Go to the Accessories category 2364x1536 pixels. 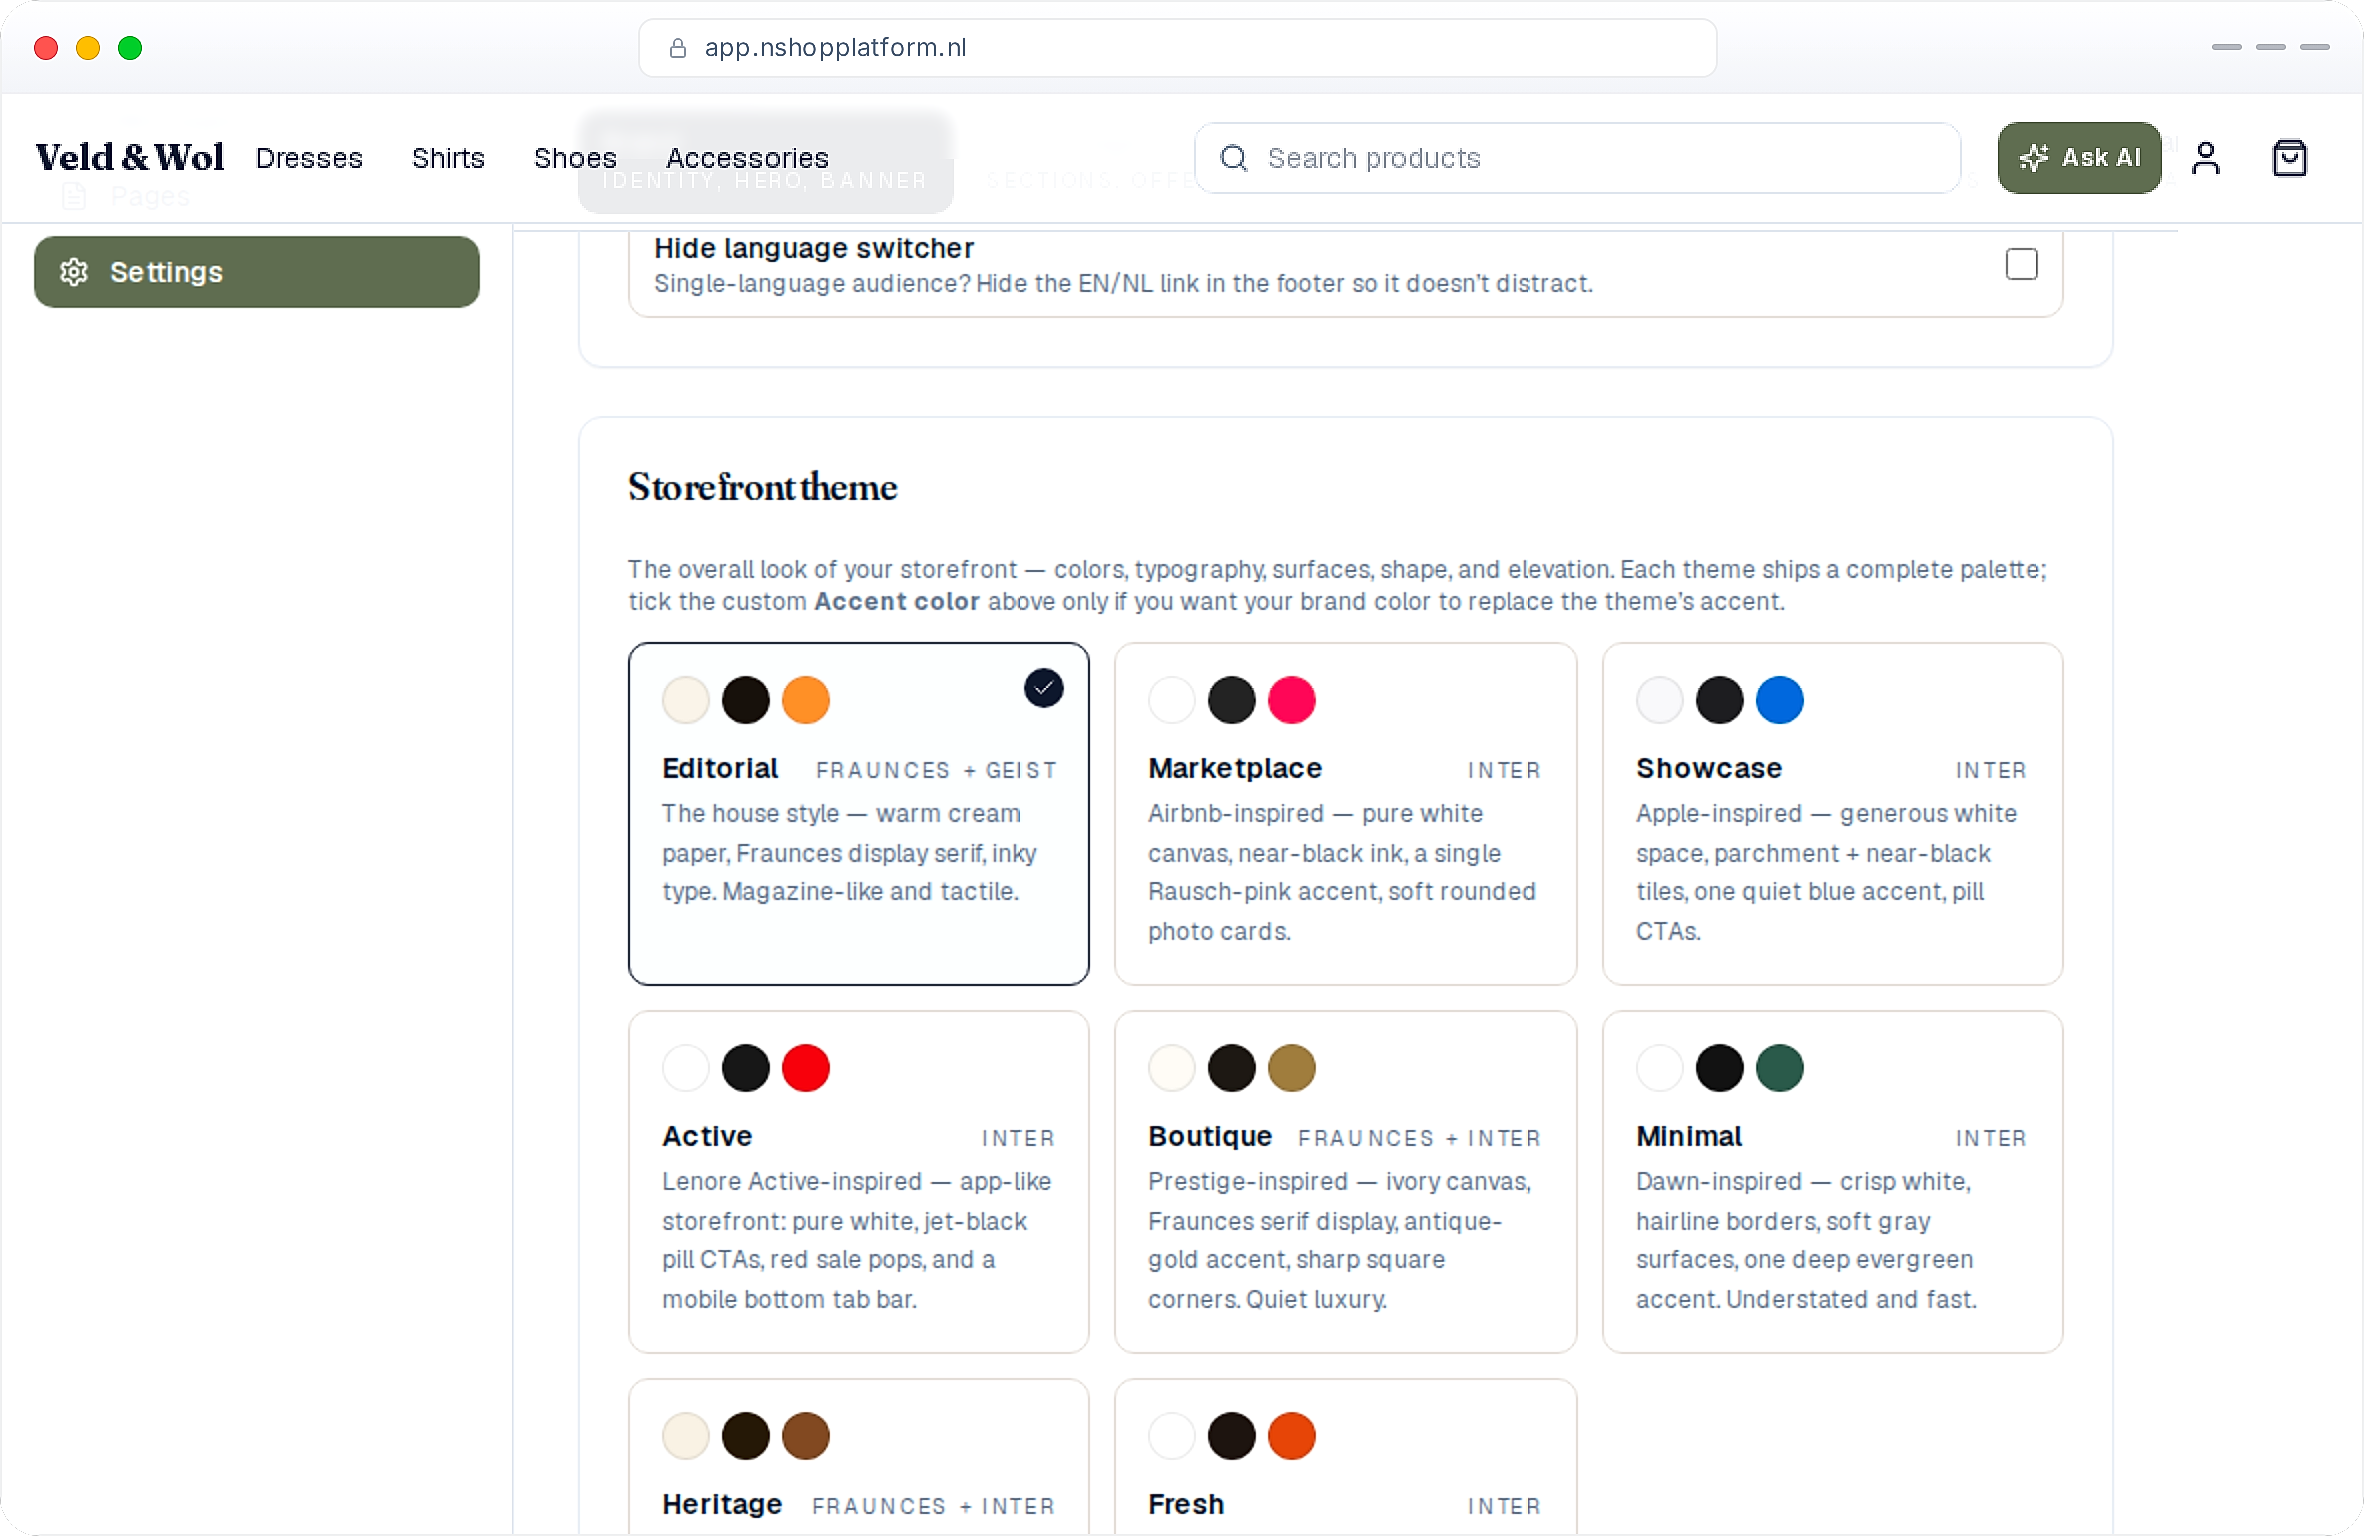[747, 158]
